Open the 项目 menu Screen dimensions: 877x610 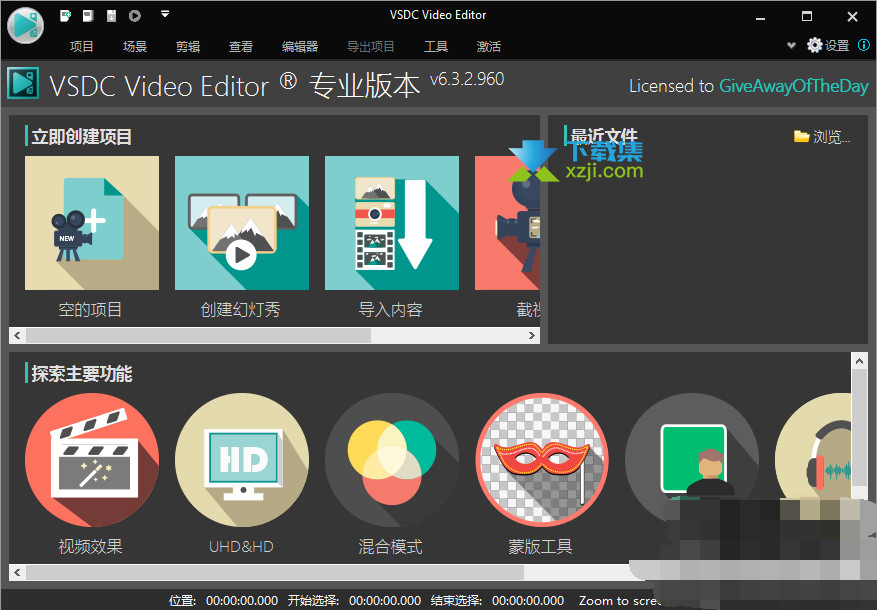click(82, 46)
